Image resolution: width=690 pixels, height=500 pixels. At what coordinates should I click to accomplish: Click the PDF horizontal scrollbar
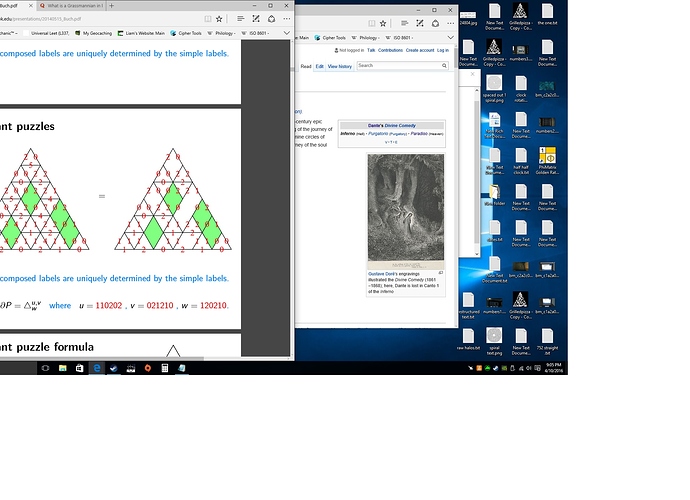101,358
